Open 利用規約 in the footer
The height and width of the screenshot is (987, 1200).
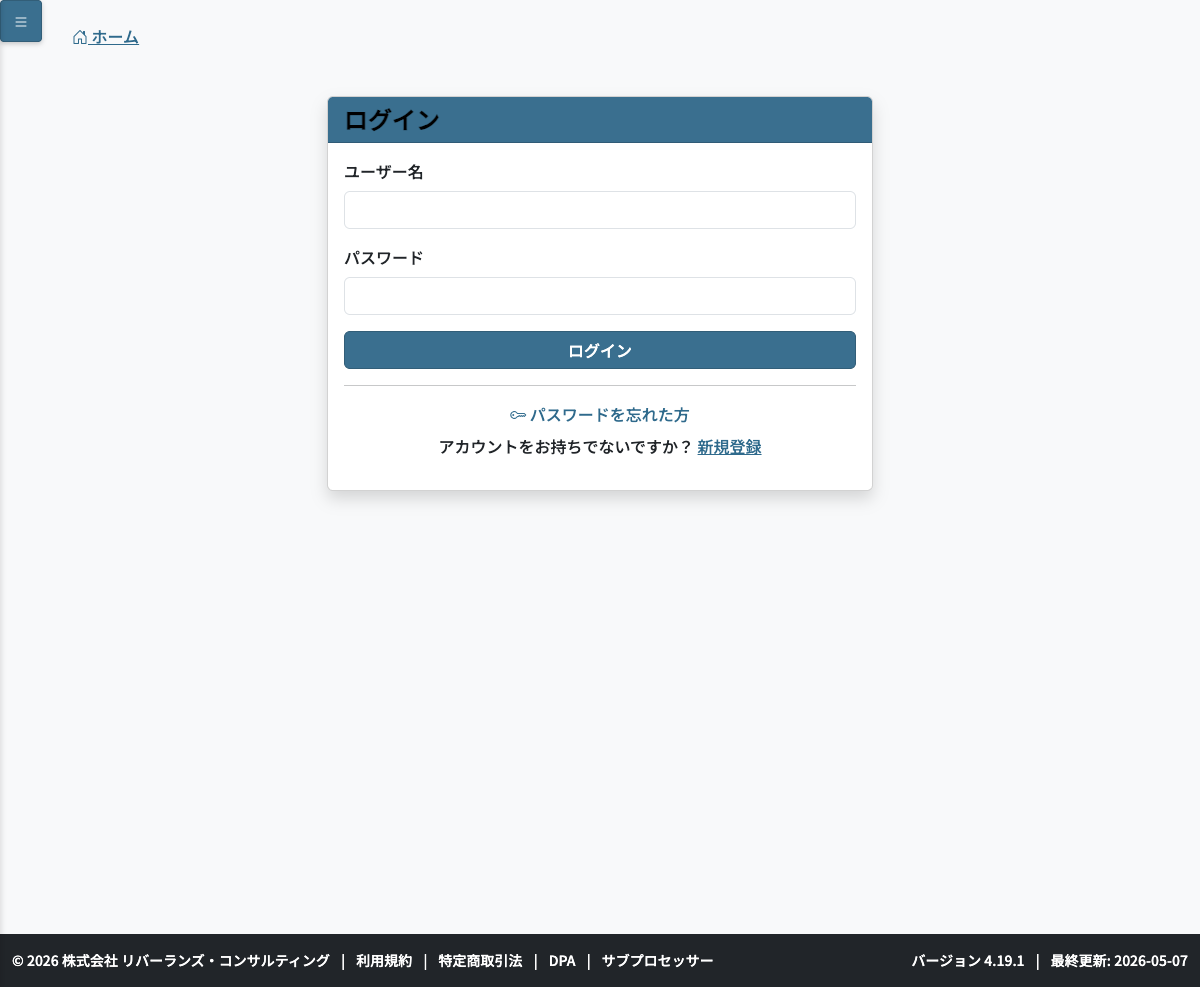click(384, 961)
